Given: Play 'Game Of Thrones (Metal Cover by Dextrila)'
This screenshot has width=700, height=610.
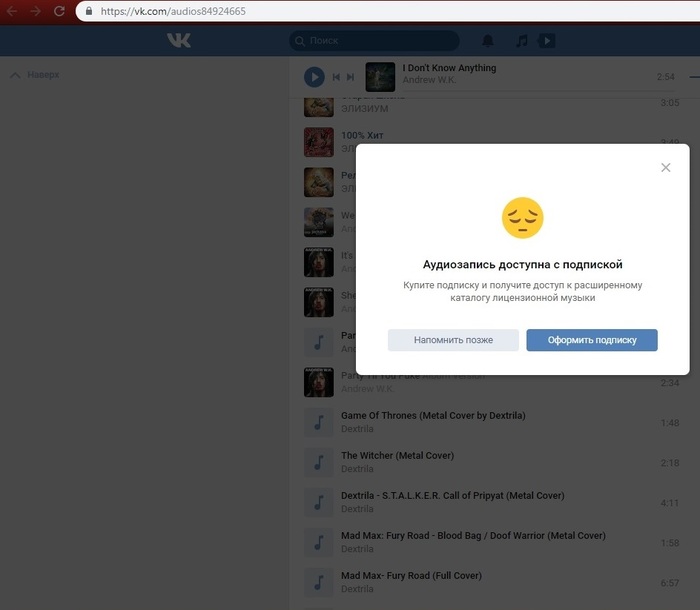Looking at the screenshot, I should 319,422.
